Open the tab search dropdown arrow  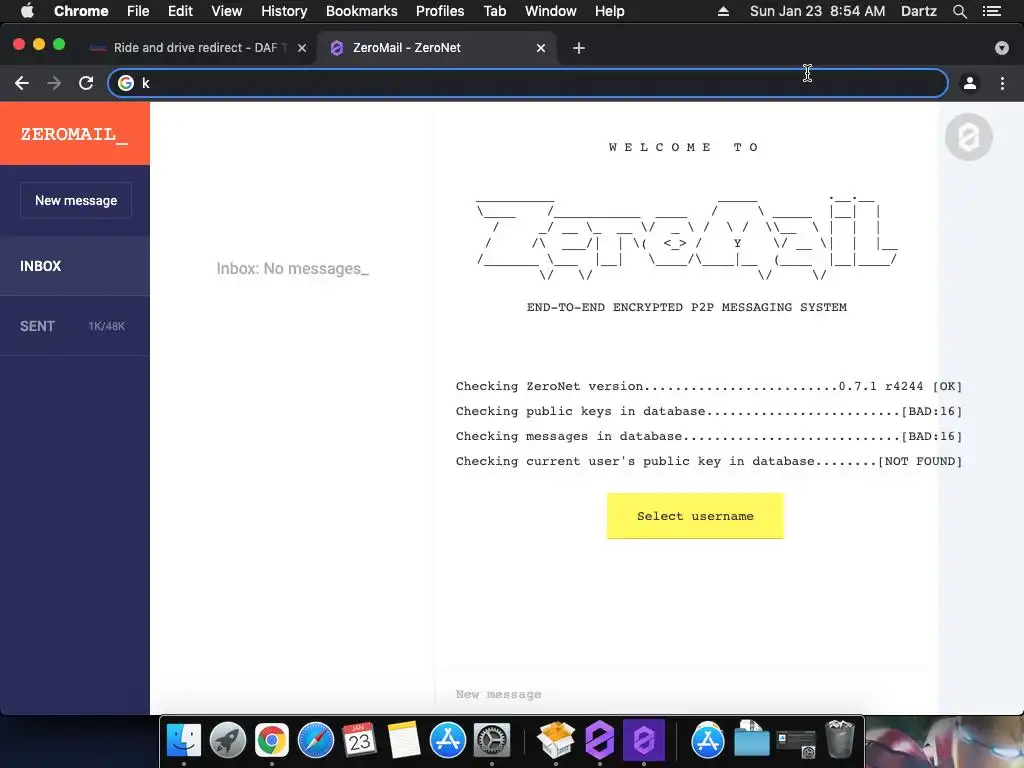point(1002,48)
